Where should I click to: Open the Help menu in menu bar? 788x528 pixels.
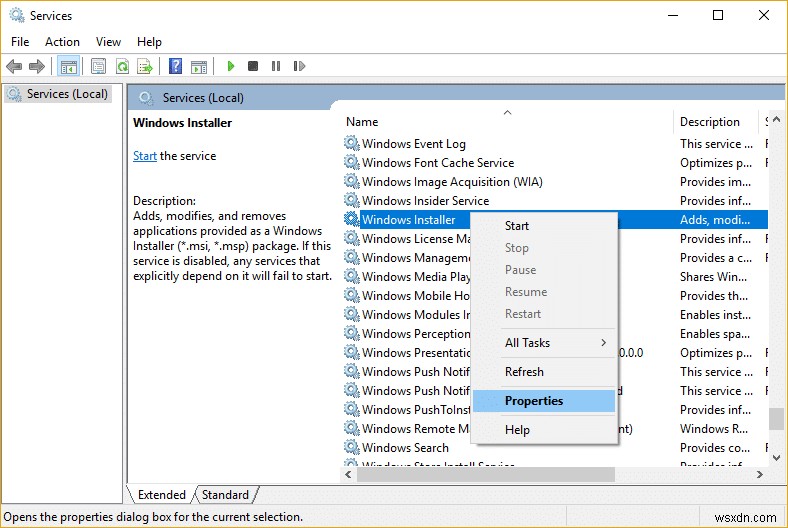(149, 42)
